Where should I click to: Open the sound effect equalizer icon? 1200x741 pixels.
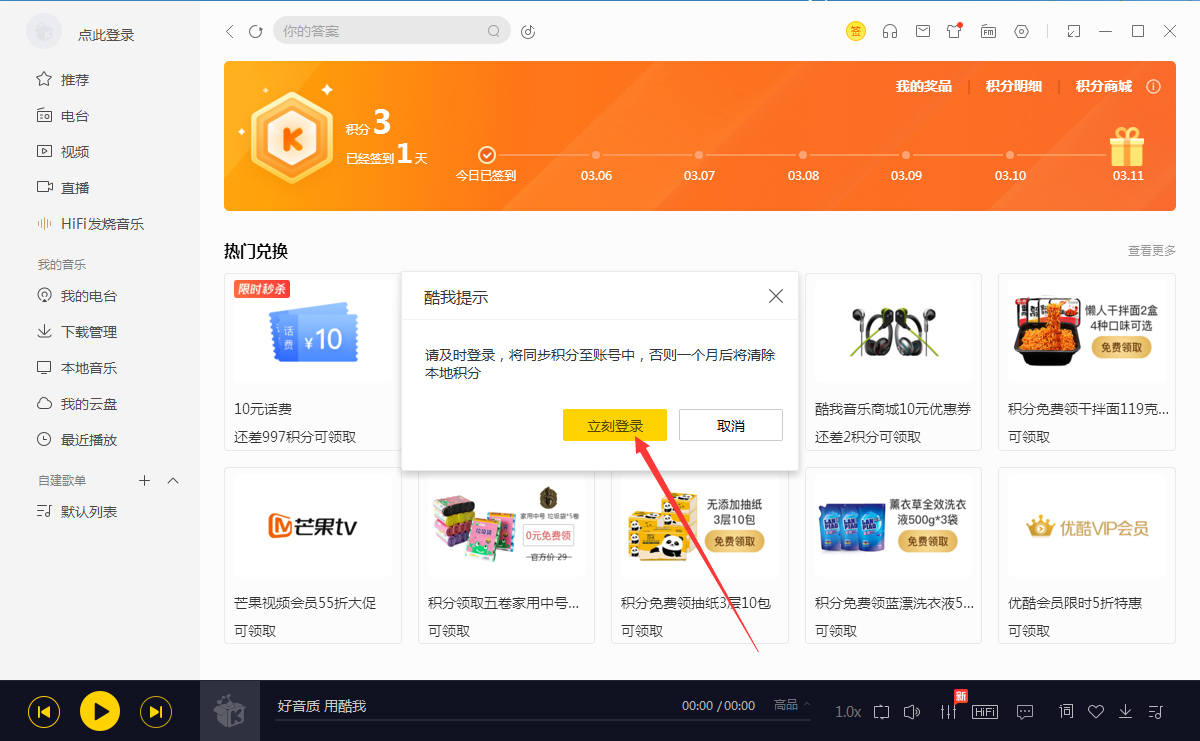pyautogui.click(x=946, y=711)
